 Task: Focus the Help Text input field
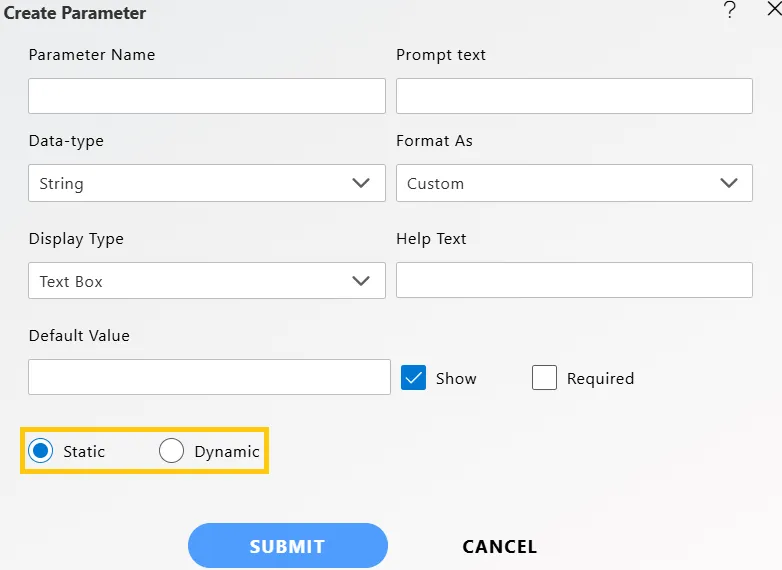(574, 280)
